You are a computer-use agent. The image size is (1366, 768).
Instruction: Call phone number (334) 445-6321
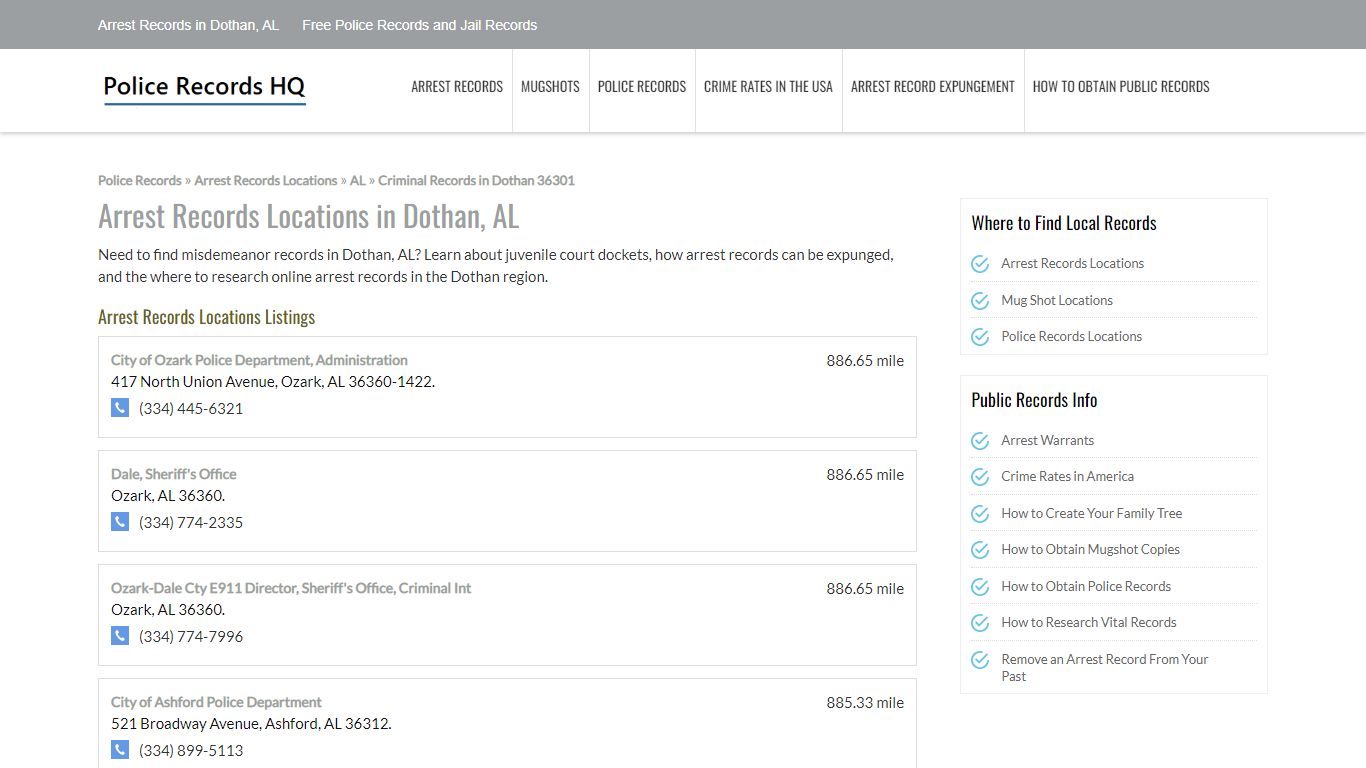pos(191,408)
